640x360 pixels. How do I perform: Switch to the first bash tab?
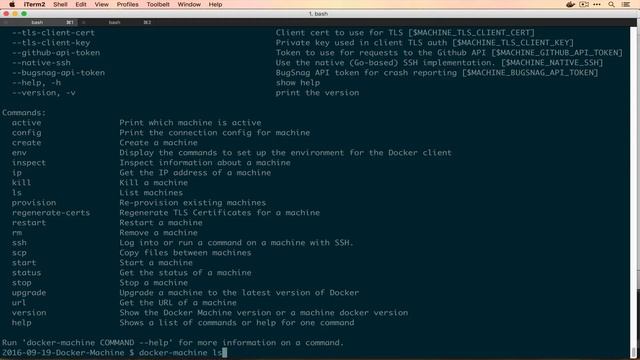[x=40, y=22]
